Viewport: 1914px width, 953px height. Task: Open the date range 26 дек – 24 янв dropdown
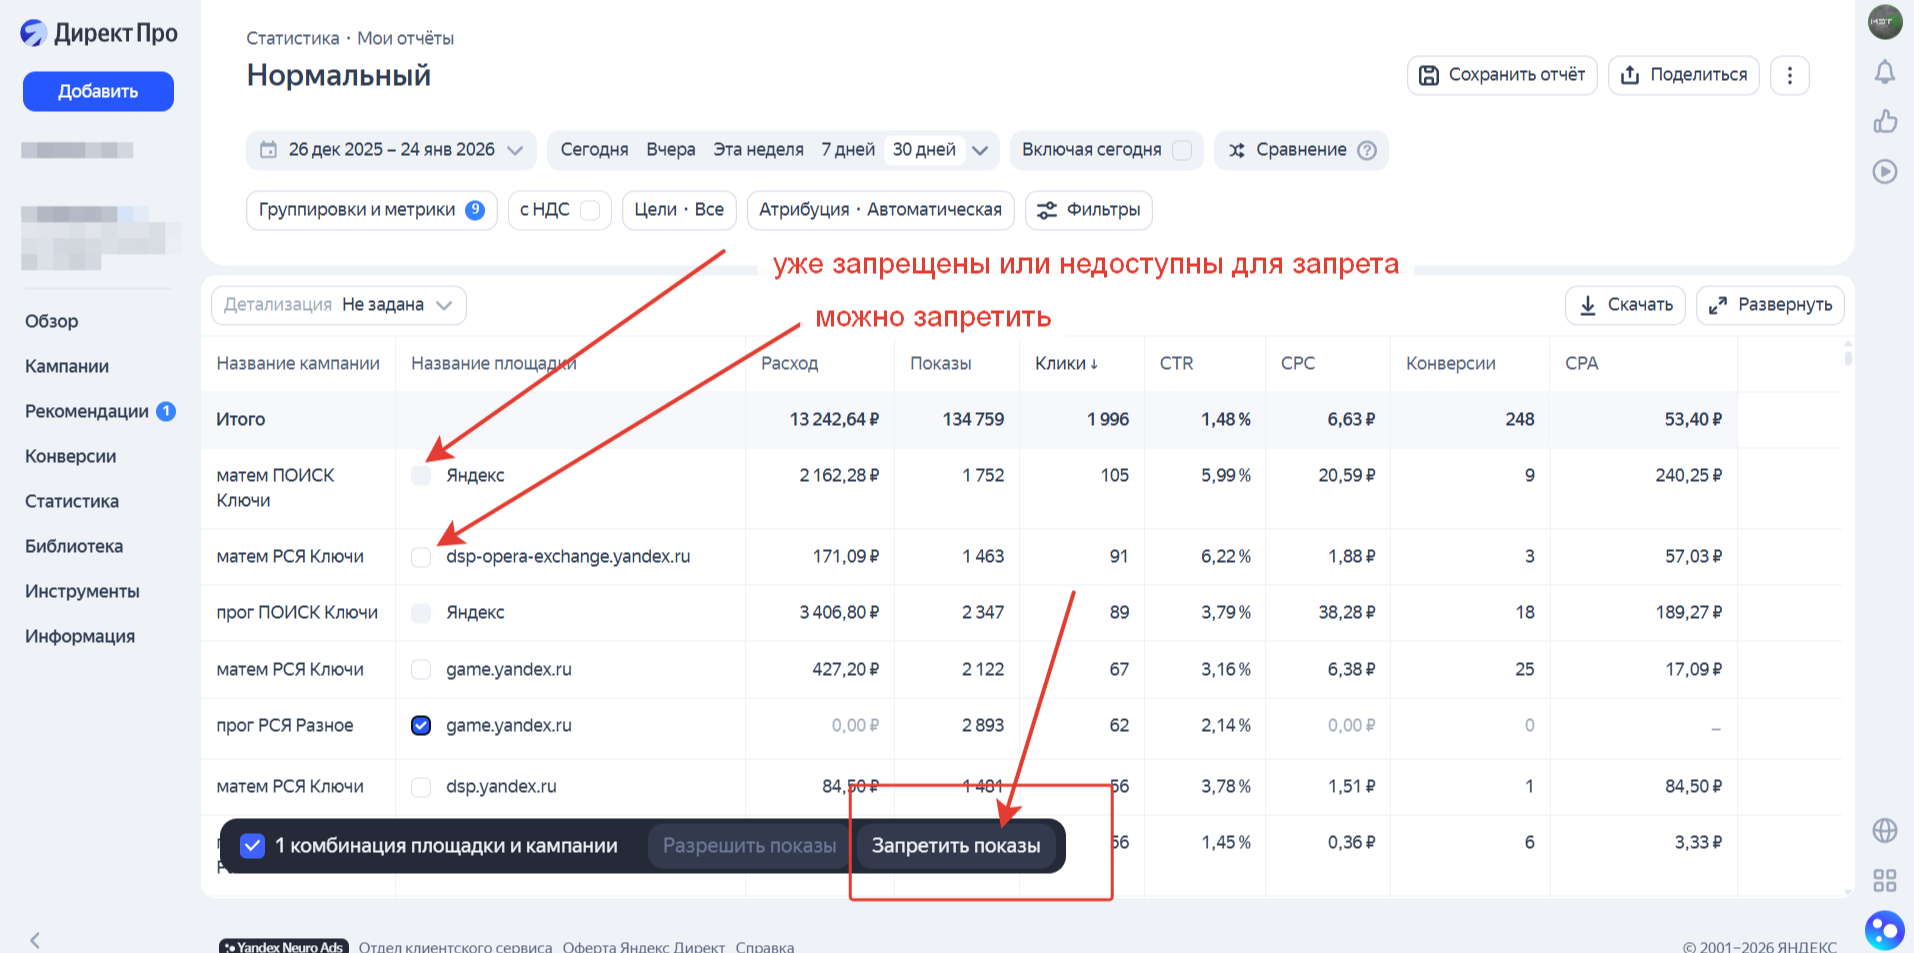point(391,150)
